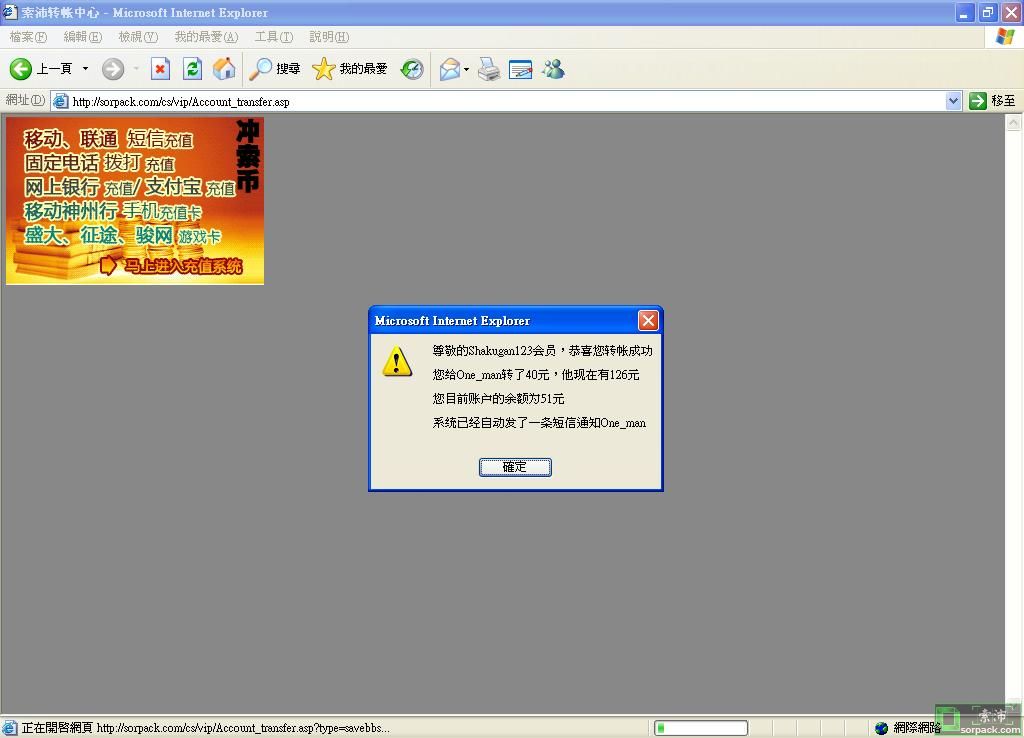Expand the Mail button dropdown arrow
The width and height of the screenshot is (1024, 738).
466,69
